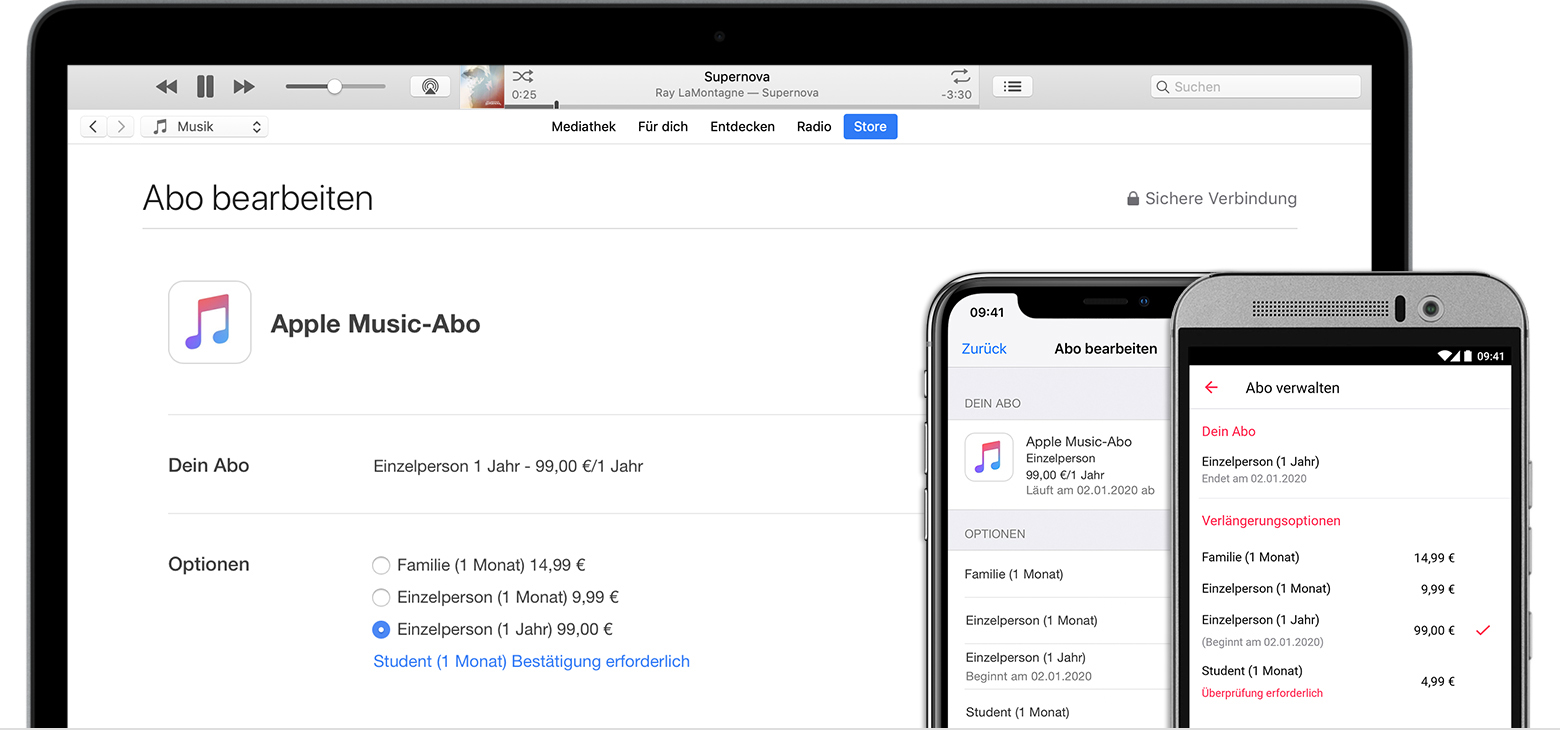The image size is (1560, 730).
Task: Tap Student (1 Monat) on Android phone
Action: pyautogui.click(x=1252, y=670)
